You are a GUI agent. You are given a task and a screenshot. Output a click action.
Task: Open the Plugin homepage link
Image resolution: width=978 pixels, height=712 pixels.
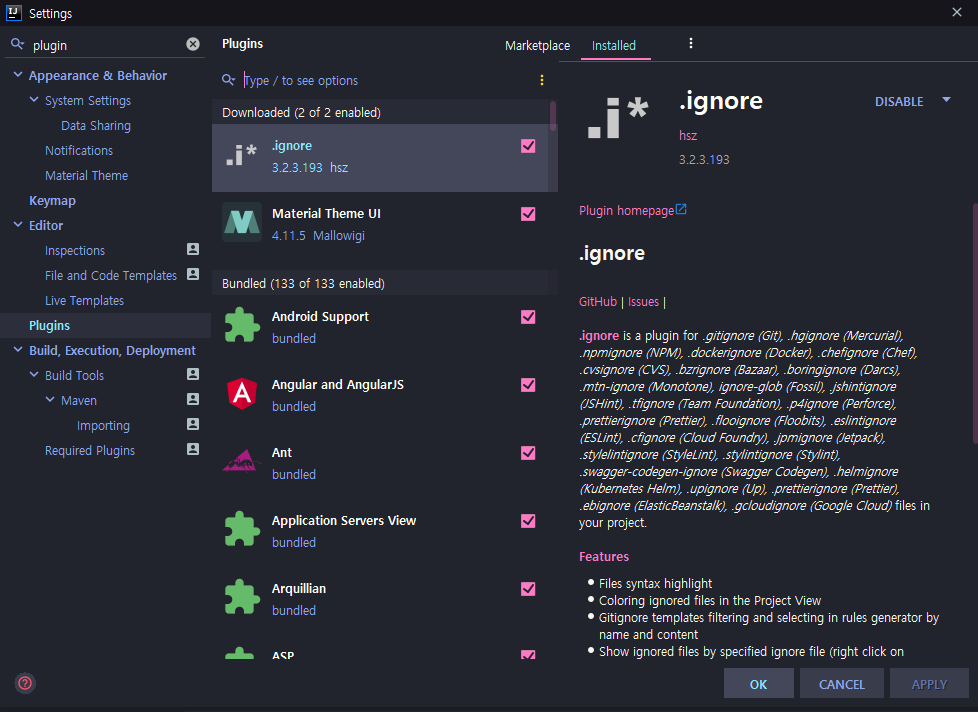pyautogui.click(x=626, y=211)
